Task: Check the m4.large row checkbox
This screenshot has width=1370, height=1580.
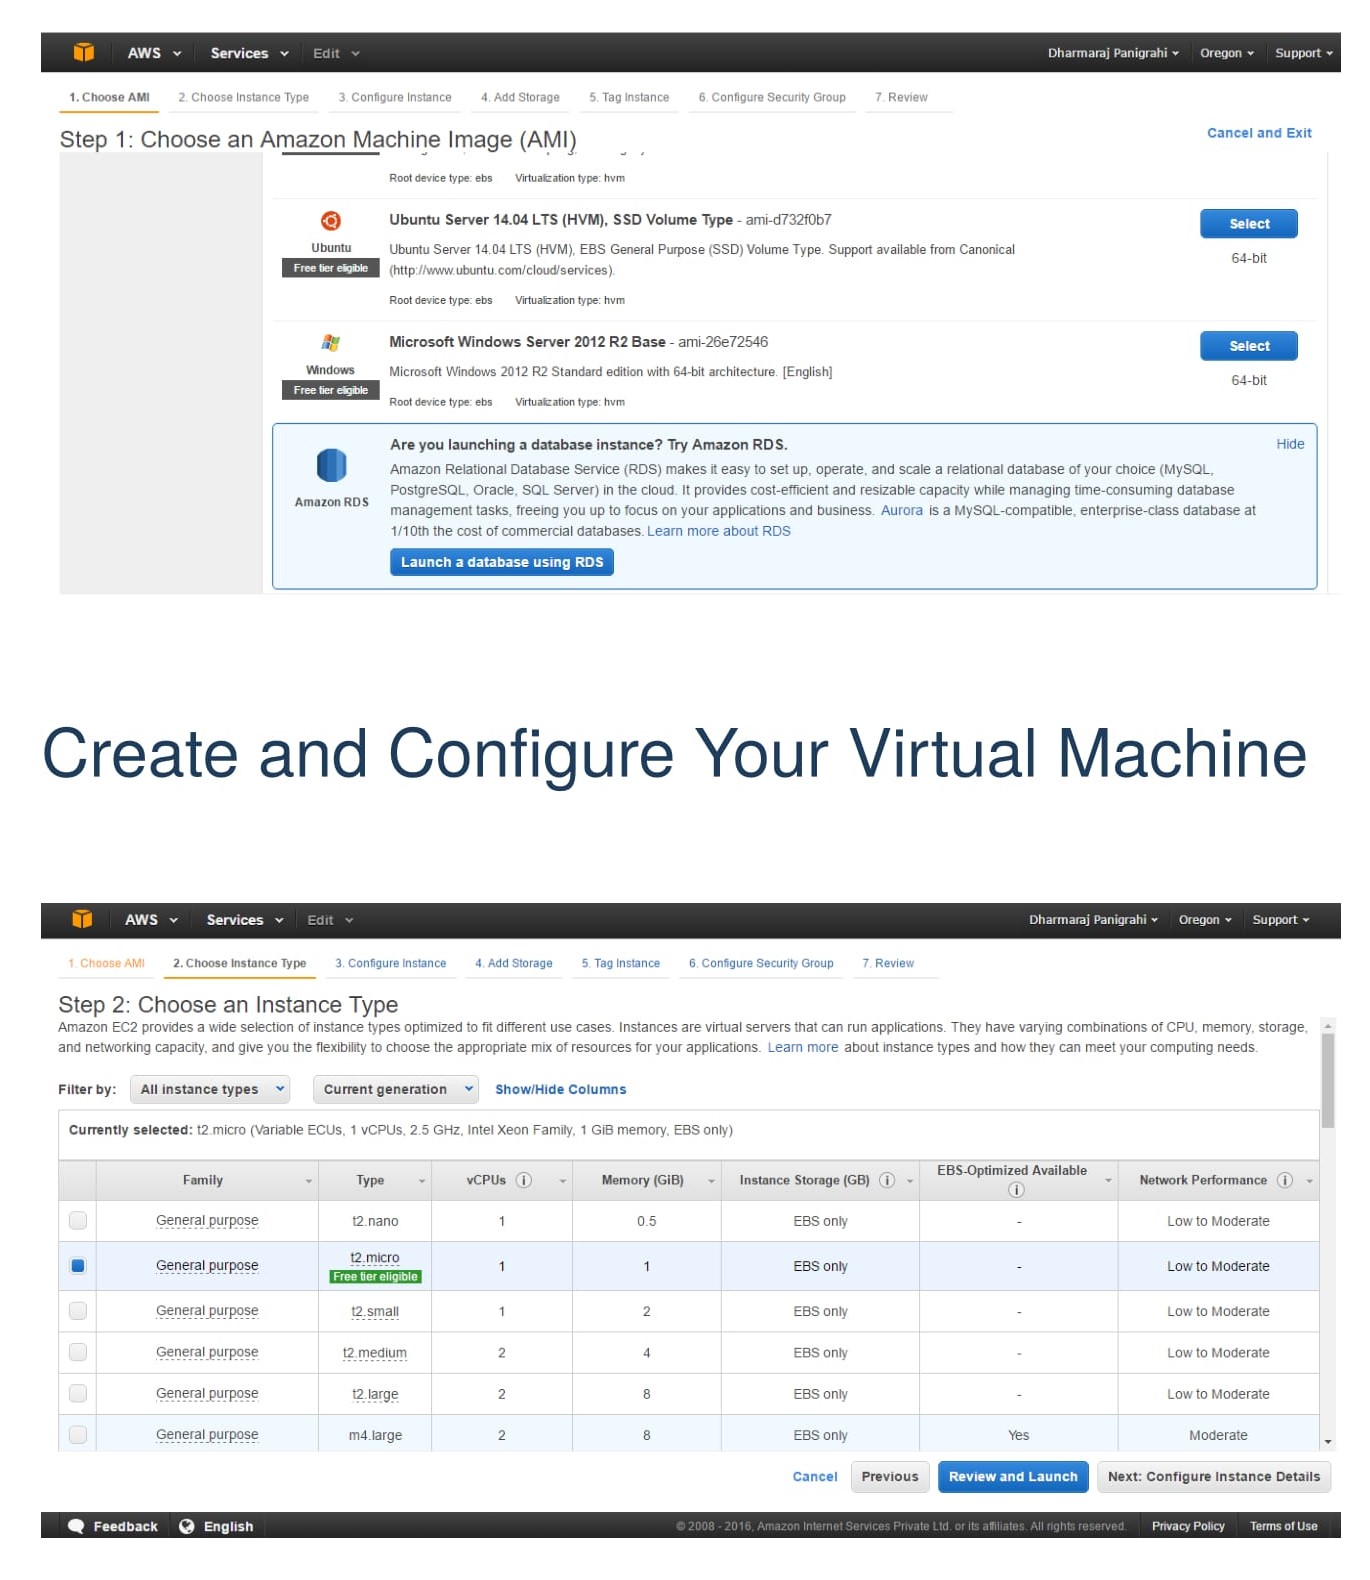Action: click(x=78, y=1434)
